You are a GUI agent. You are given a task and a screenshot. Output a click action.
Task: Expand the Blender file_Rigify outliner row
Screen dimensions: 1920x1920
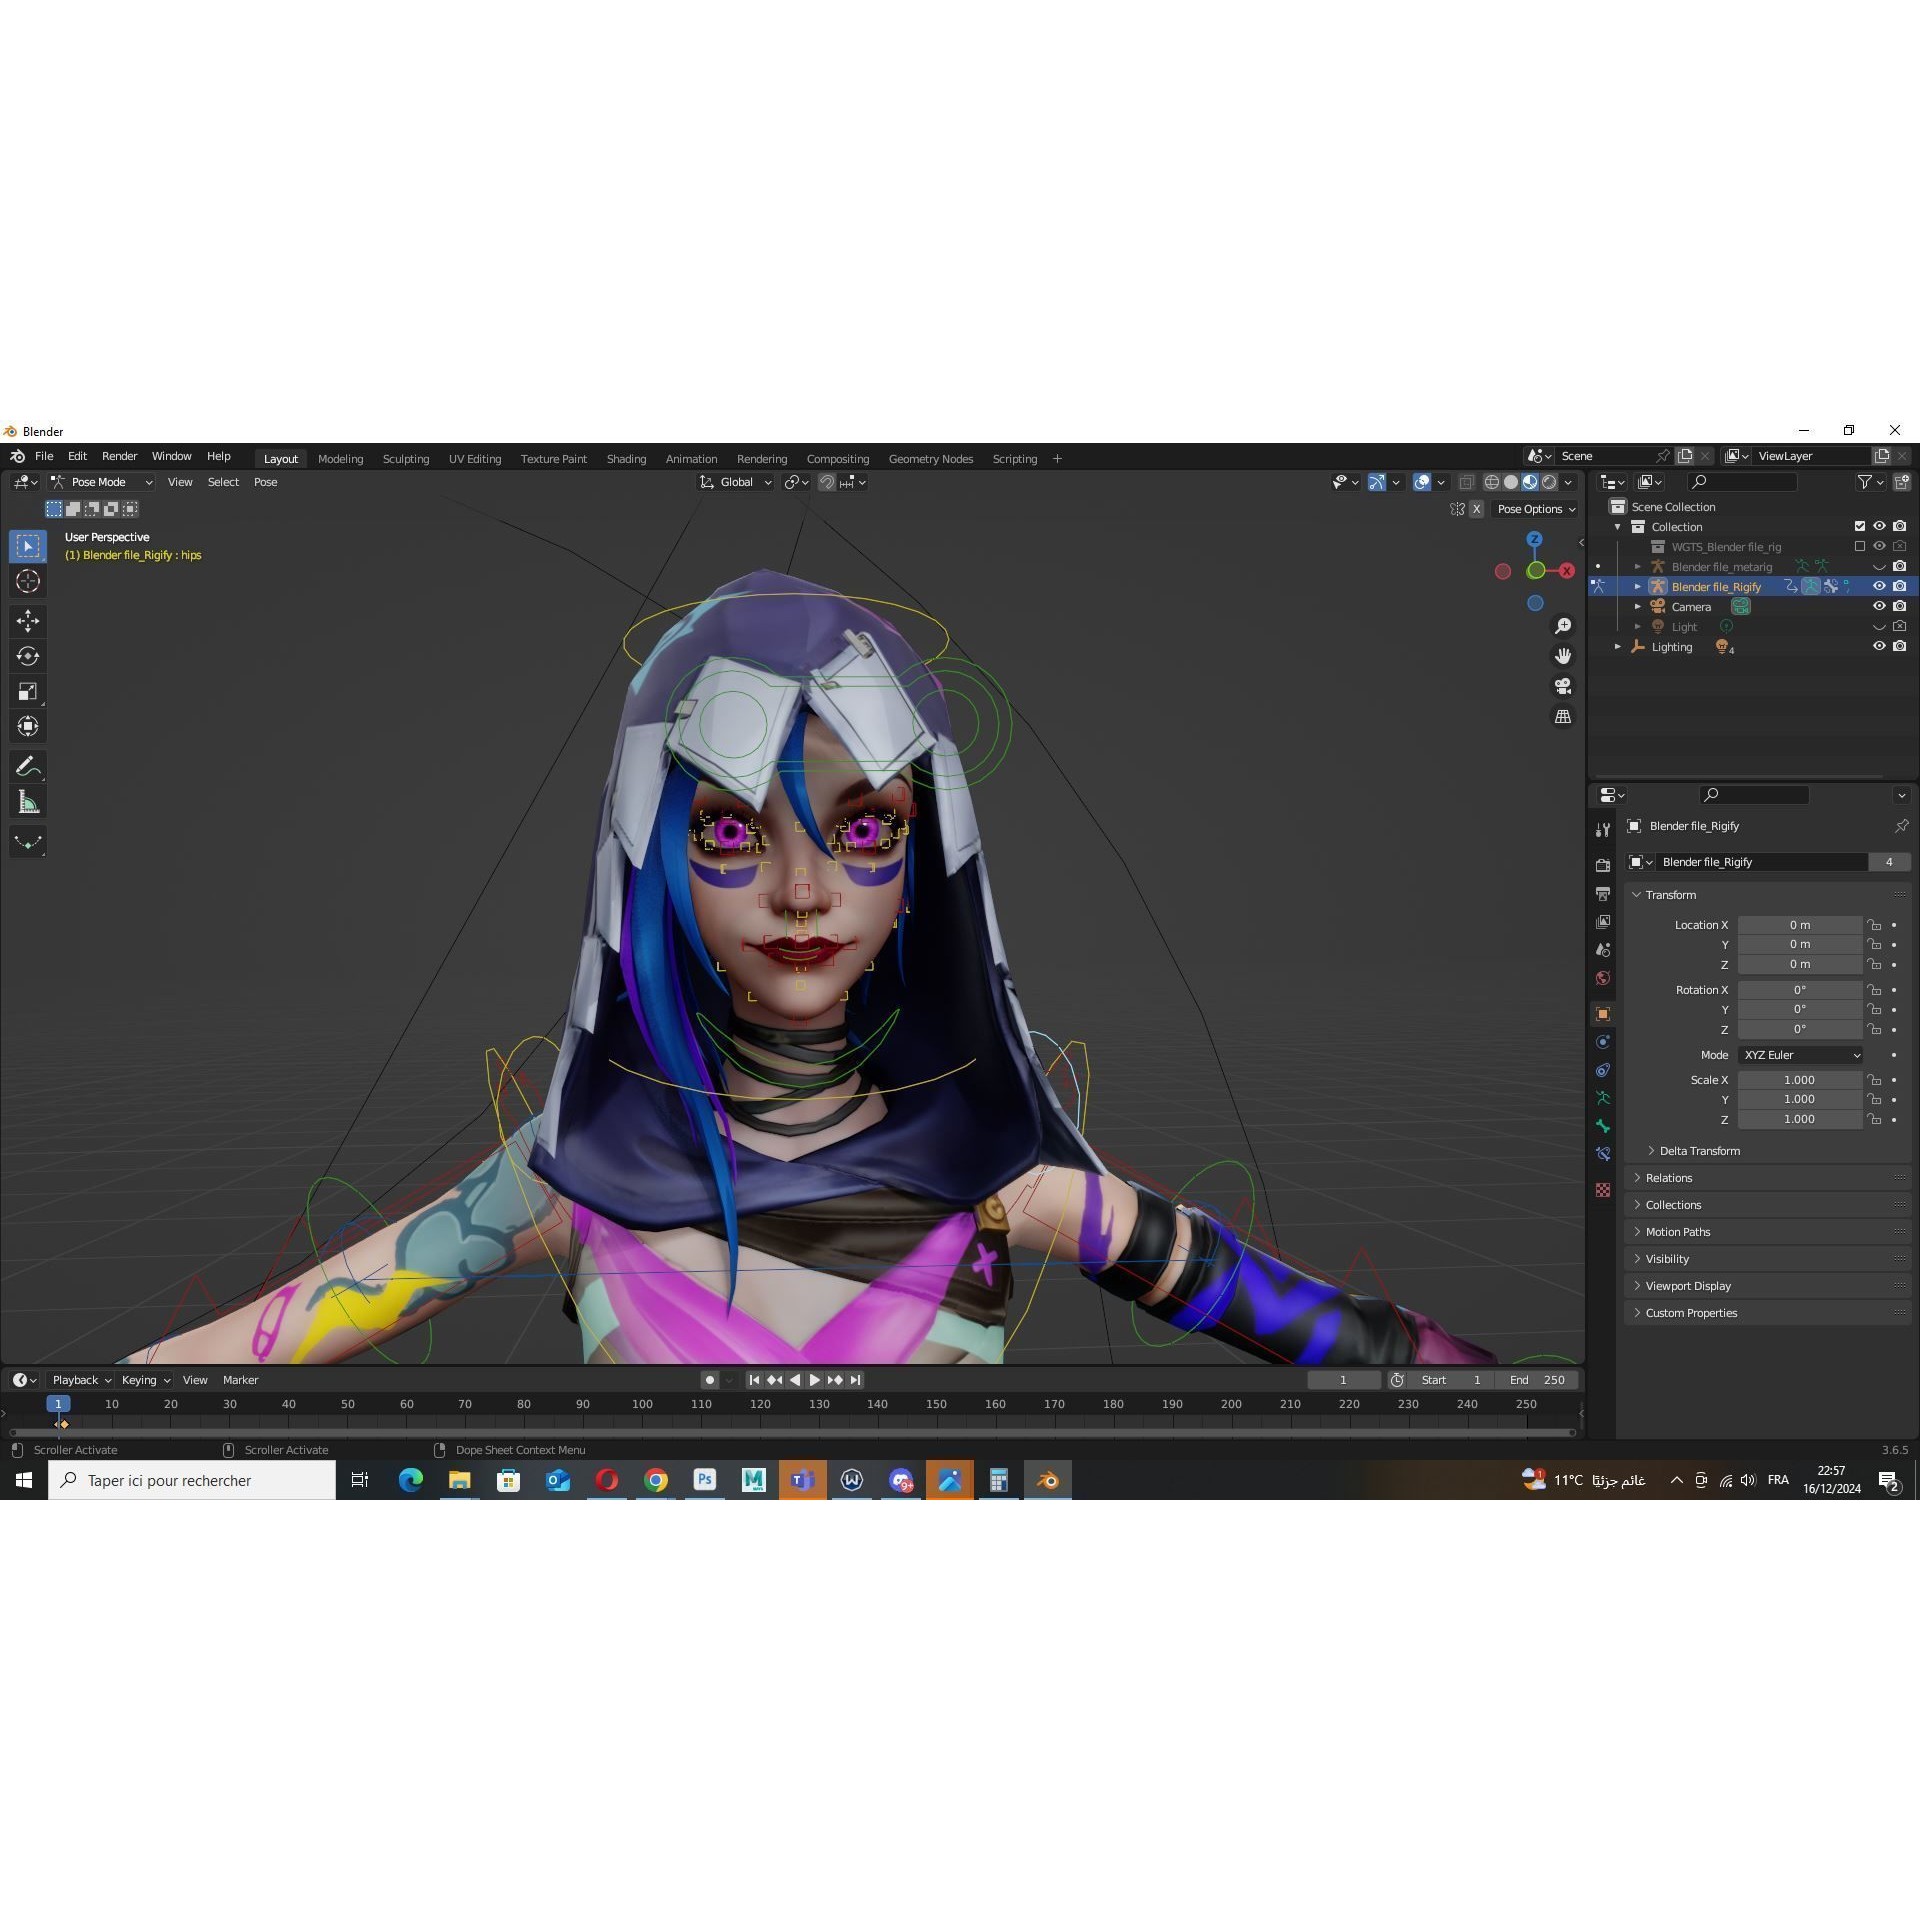coord(1638,586)
